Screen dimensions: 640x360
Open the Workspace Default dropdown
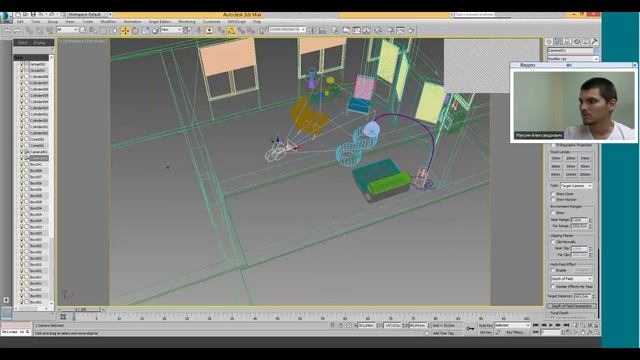pos(88,15)
